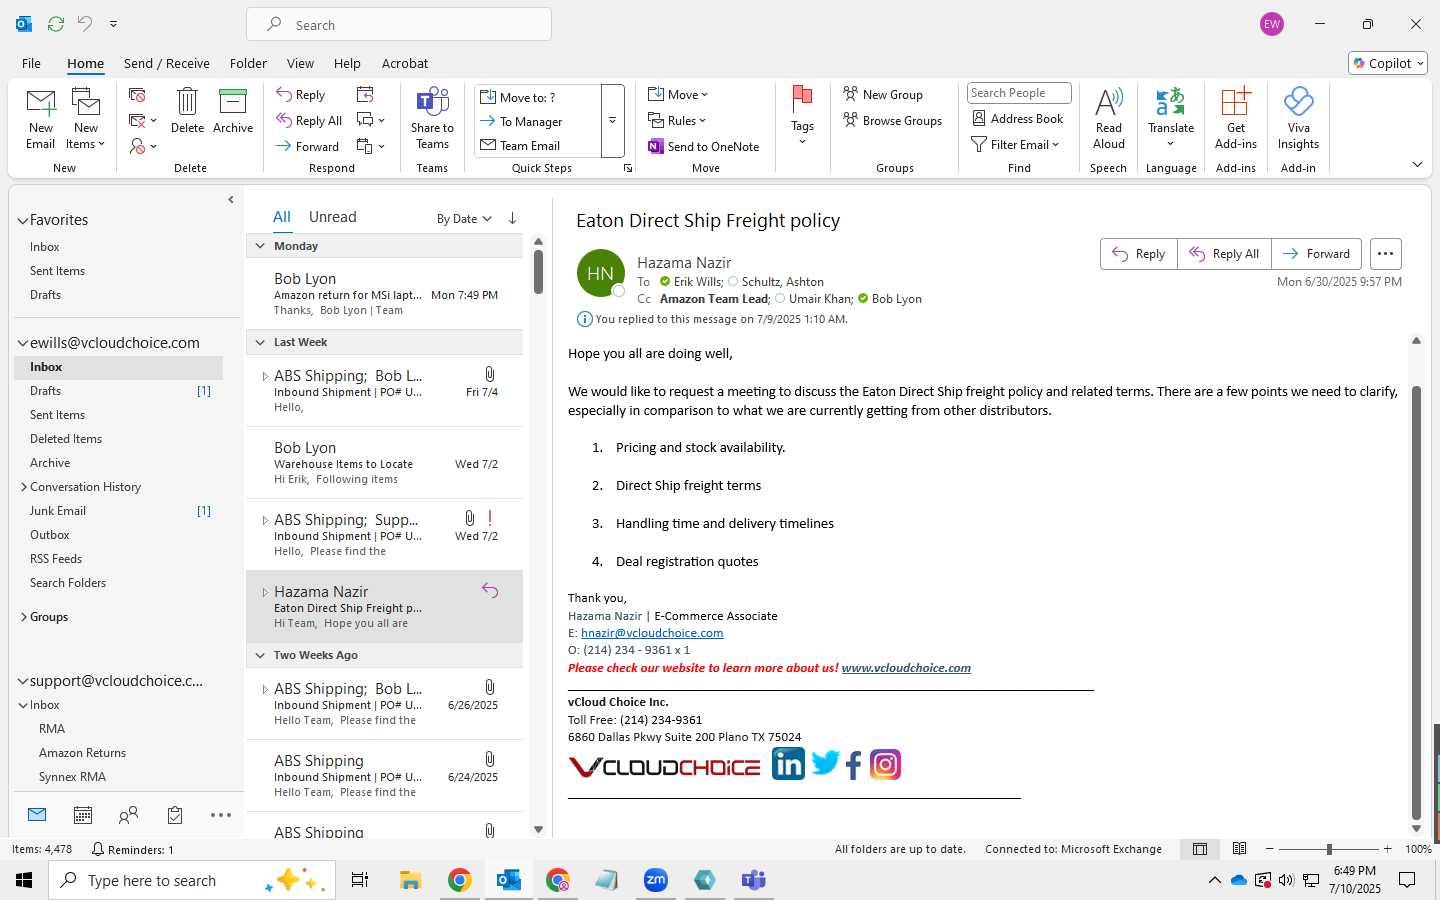Open the View tab
This screenshot has height=900, width=1440.
(300, 63)
